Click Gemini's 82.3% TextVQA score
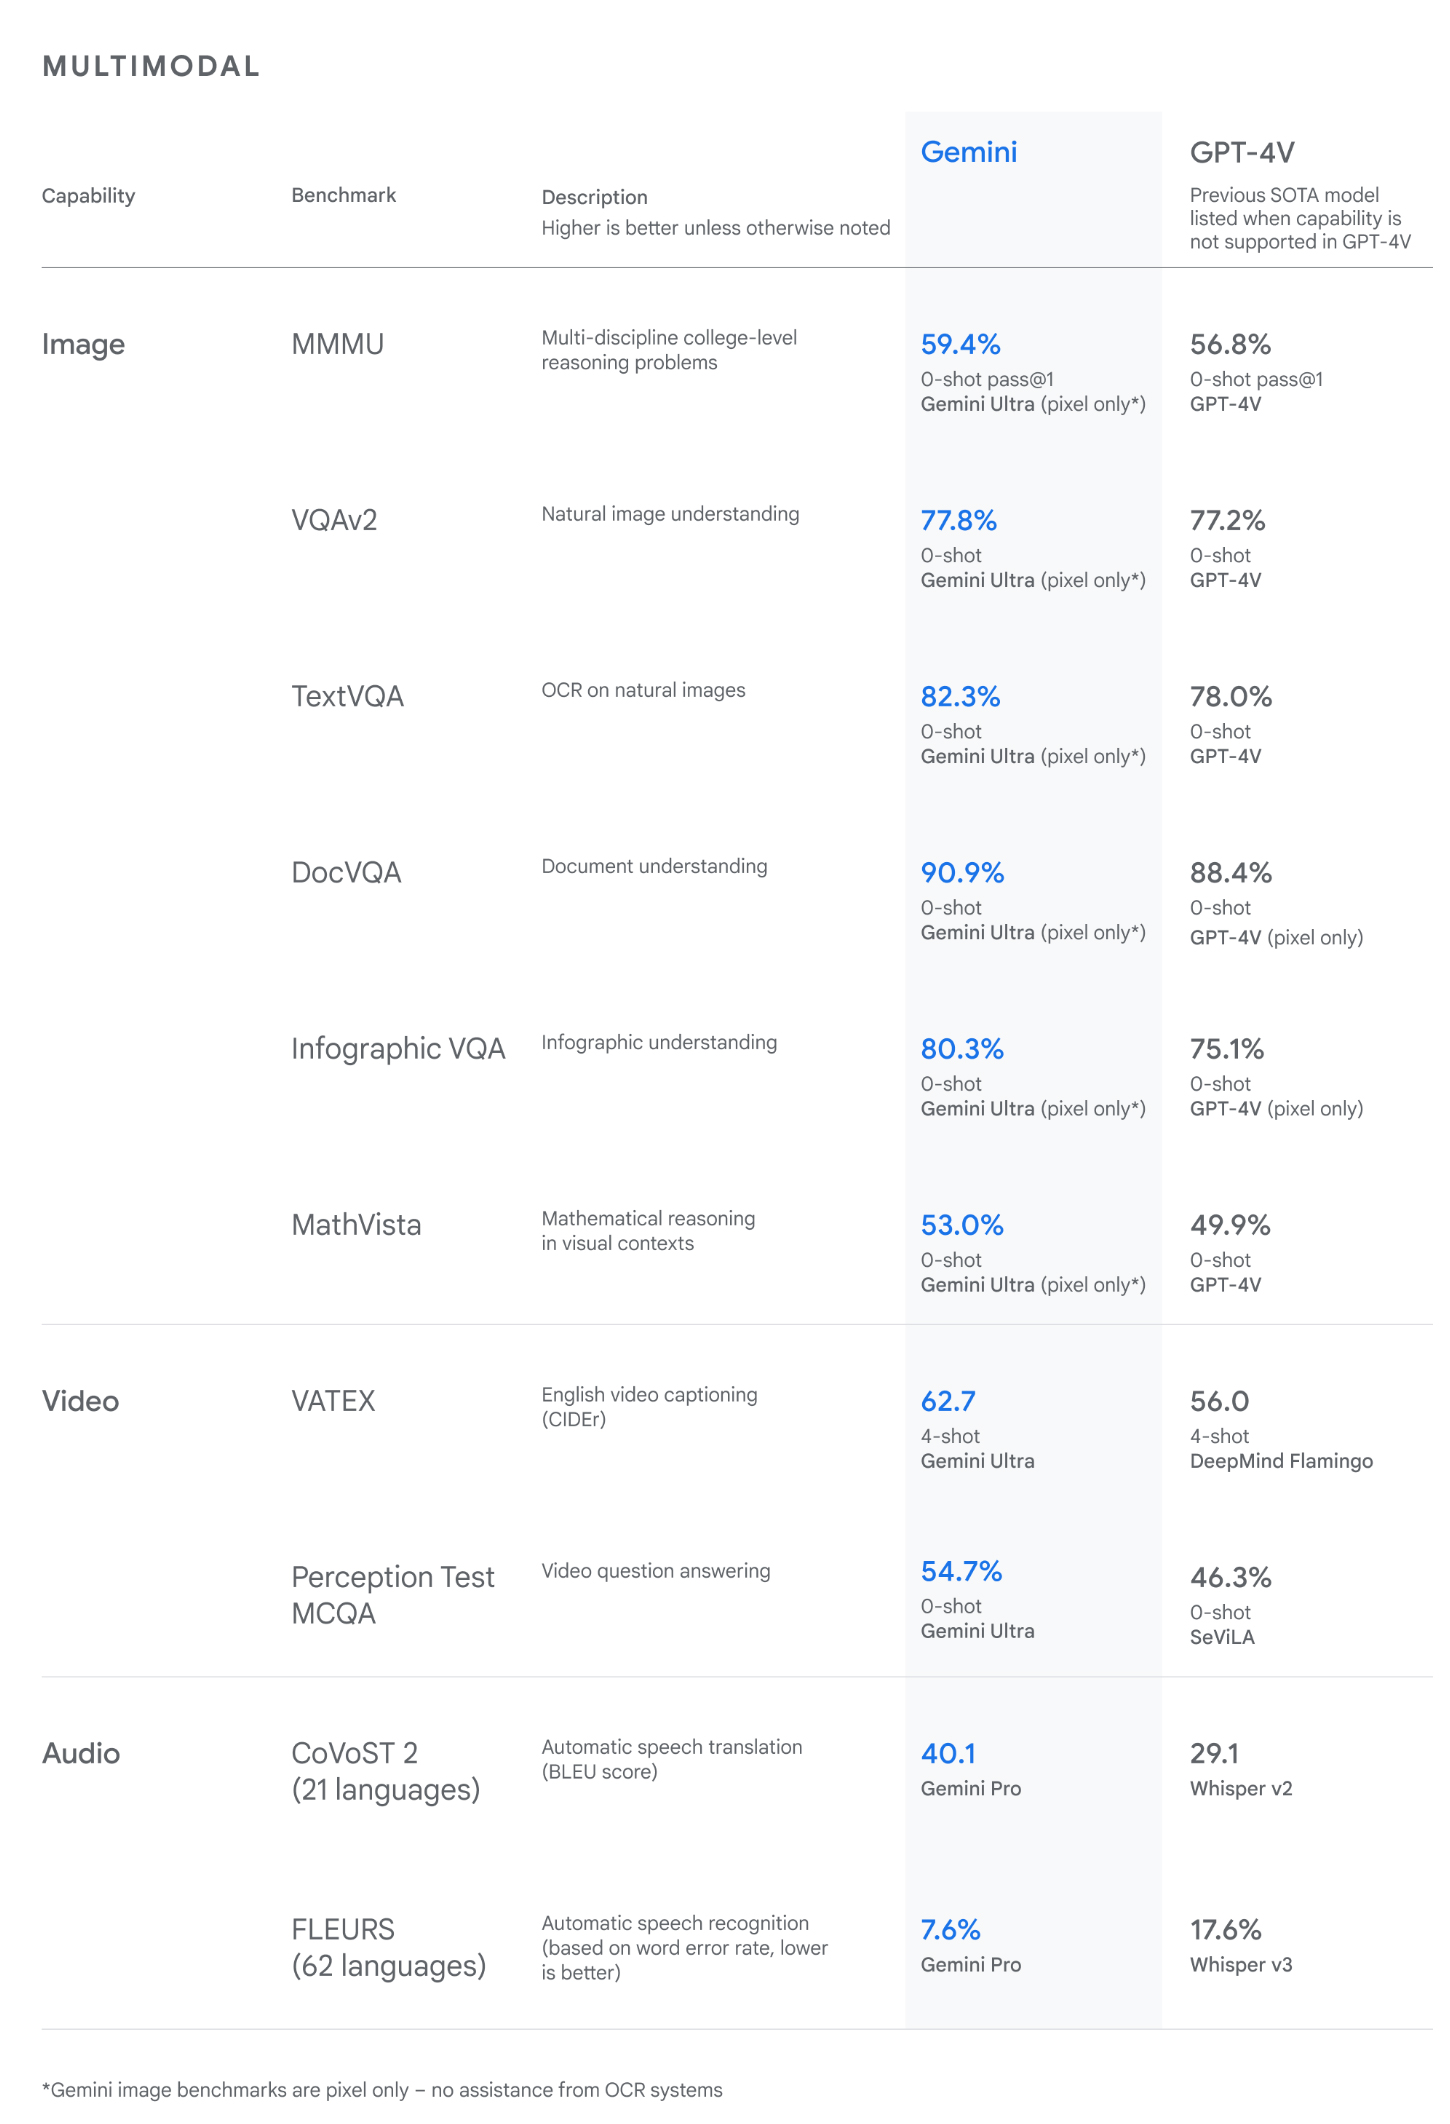1450x2124 pixels. click(960, 696)
